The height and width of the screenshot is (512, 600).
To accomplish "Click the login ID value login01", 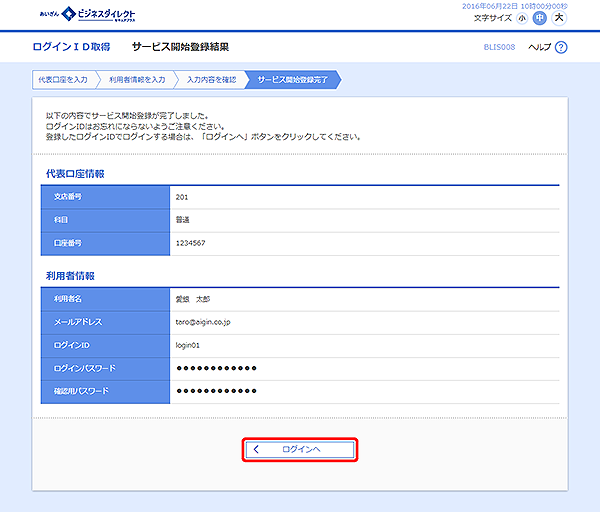I will [x=188, y=346].
